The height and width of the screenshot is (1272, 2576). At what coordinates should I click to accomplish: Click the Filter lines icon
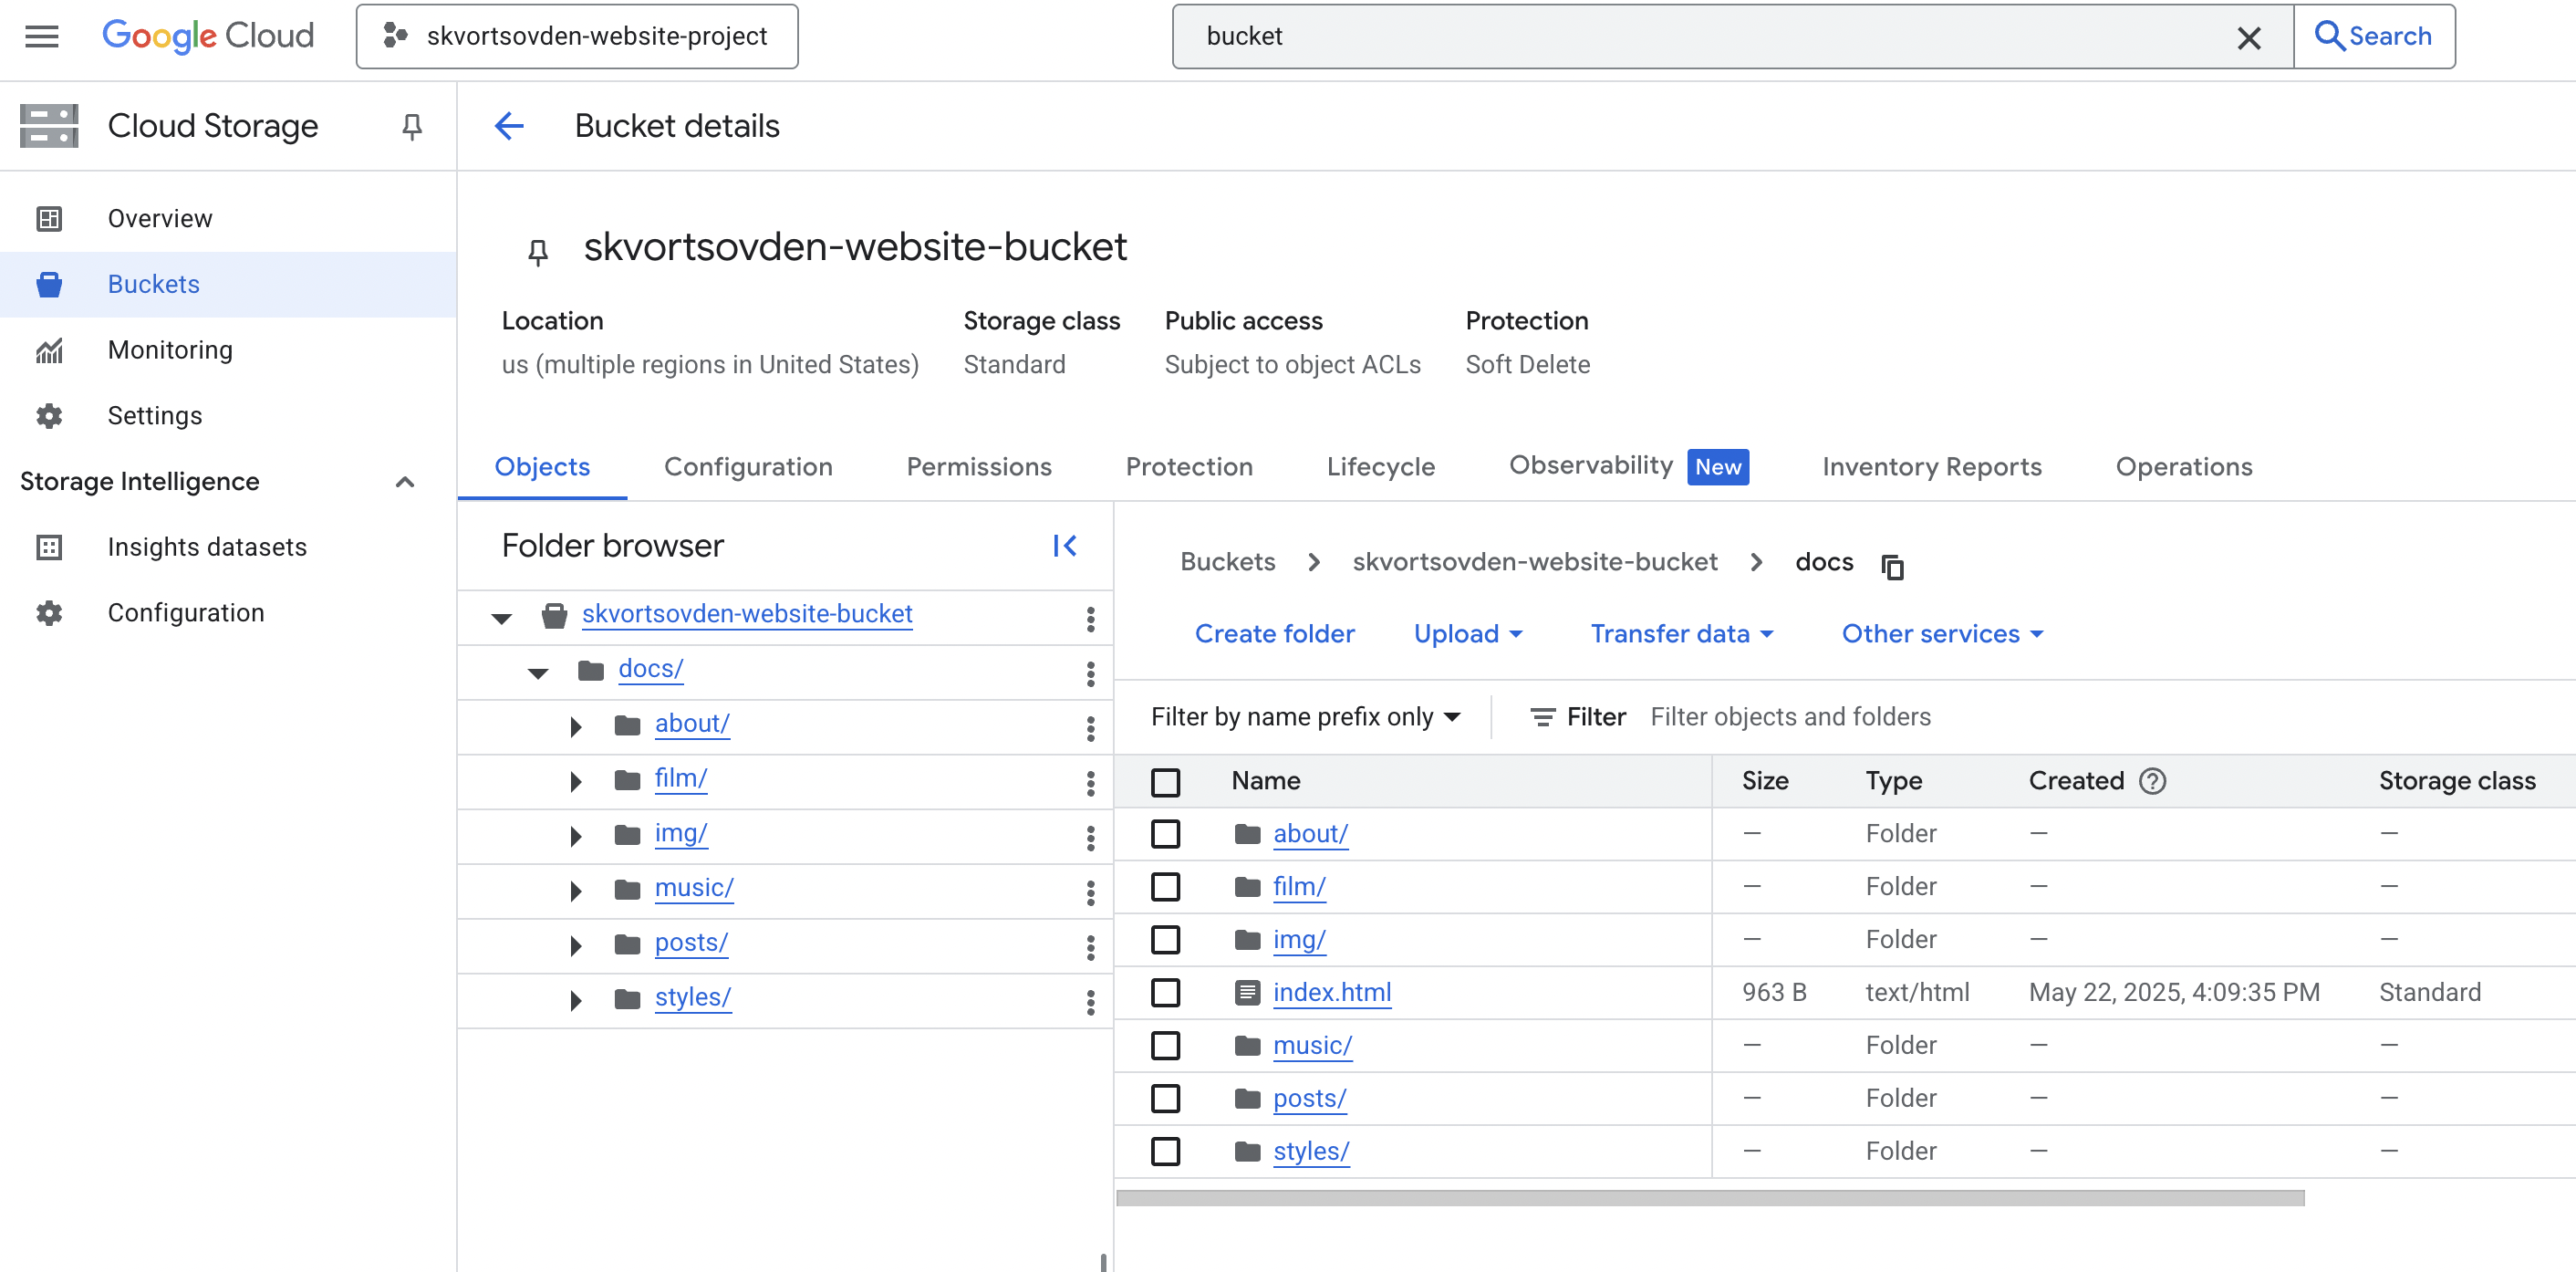click(x=1543, y=717)
